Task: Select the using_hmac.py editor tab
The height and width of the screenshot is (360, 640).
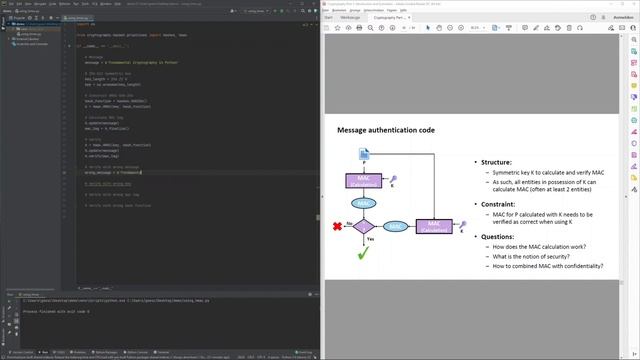Action: coord(78,18)
